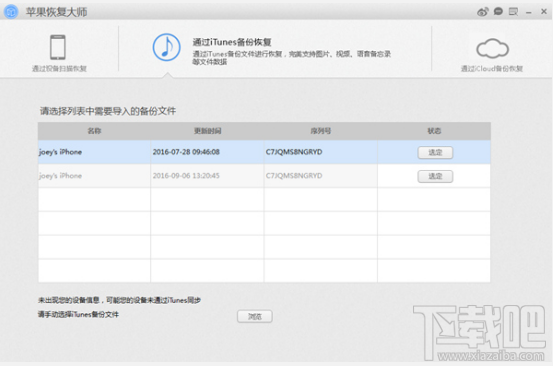Click the note about device not synced via iTunes
This screenshot has width=553, height=366.
click(x=119, y=300)
